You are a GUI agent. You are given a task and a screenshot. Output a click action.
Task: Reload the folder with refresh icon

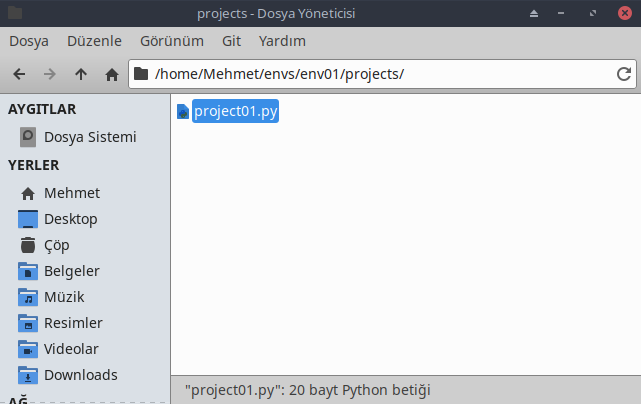(x=623, y=74)
